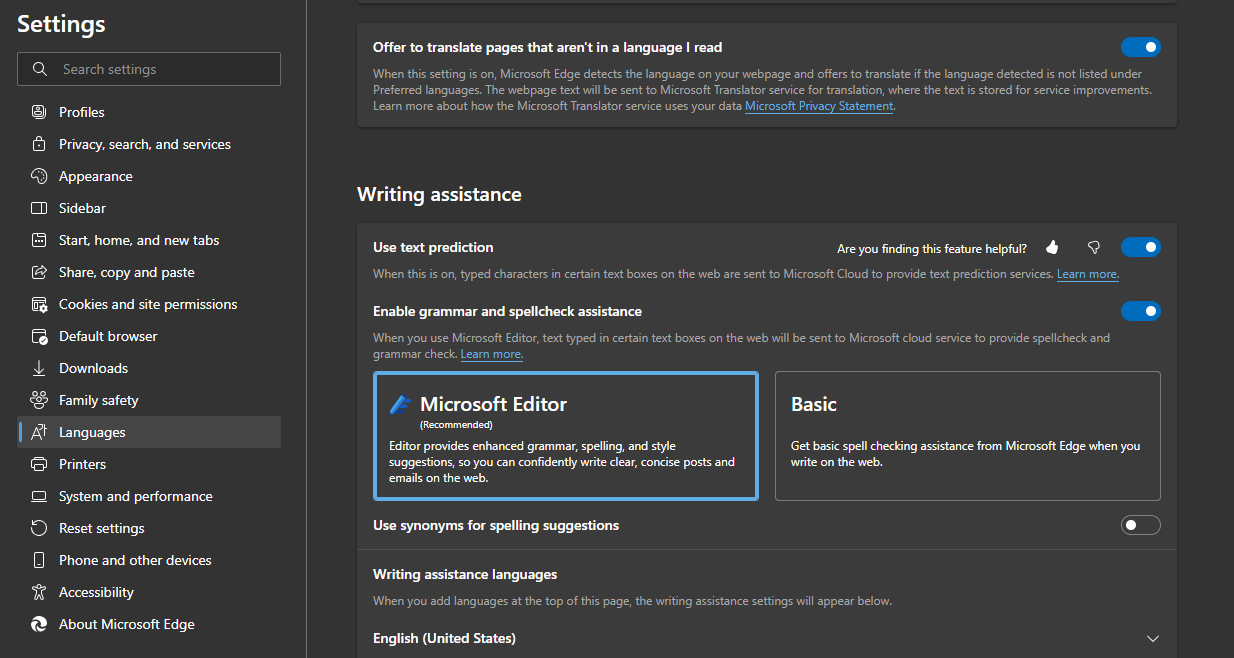Image resolution: width=1234 pixels, height=658 pixels.
Task: Click the search magnifier icon
Action: [x=40, y=69]
